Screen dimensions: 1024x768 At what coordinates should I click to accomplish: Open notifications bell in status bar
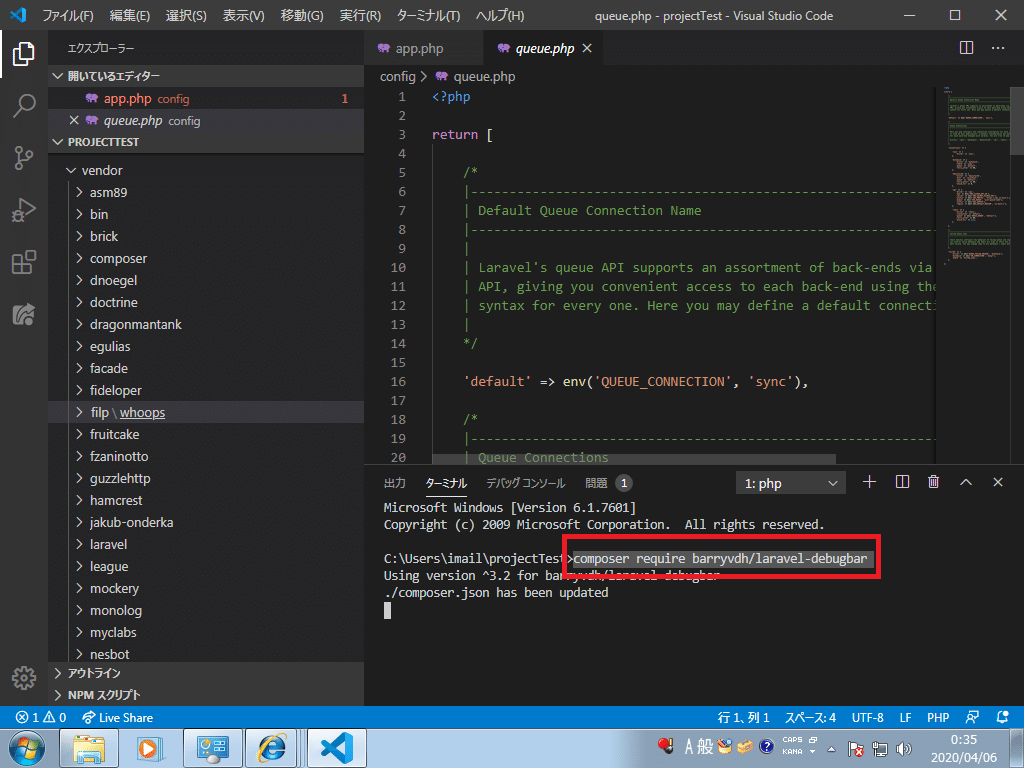pos(1003,717)
